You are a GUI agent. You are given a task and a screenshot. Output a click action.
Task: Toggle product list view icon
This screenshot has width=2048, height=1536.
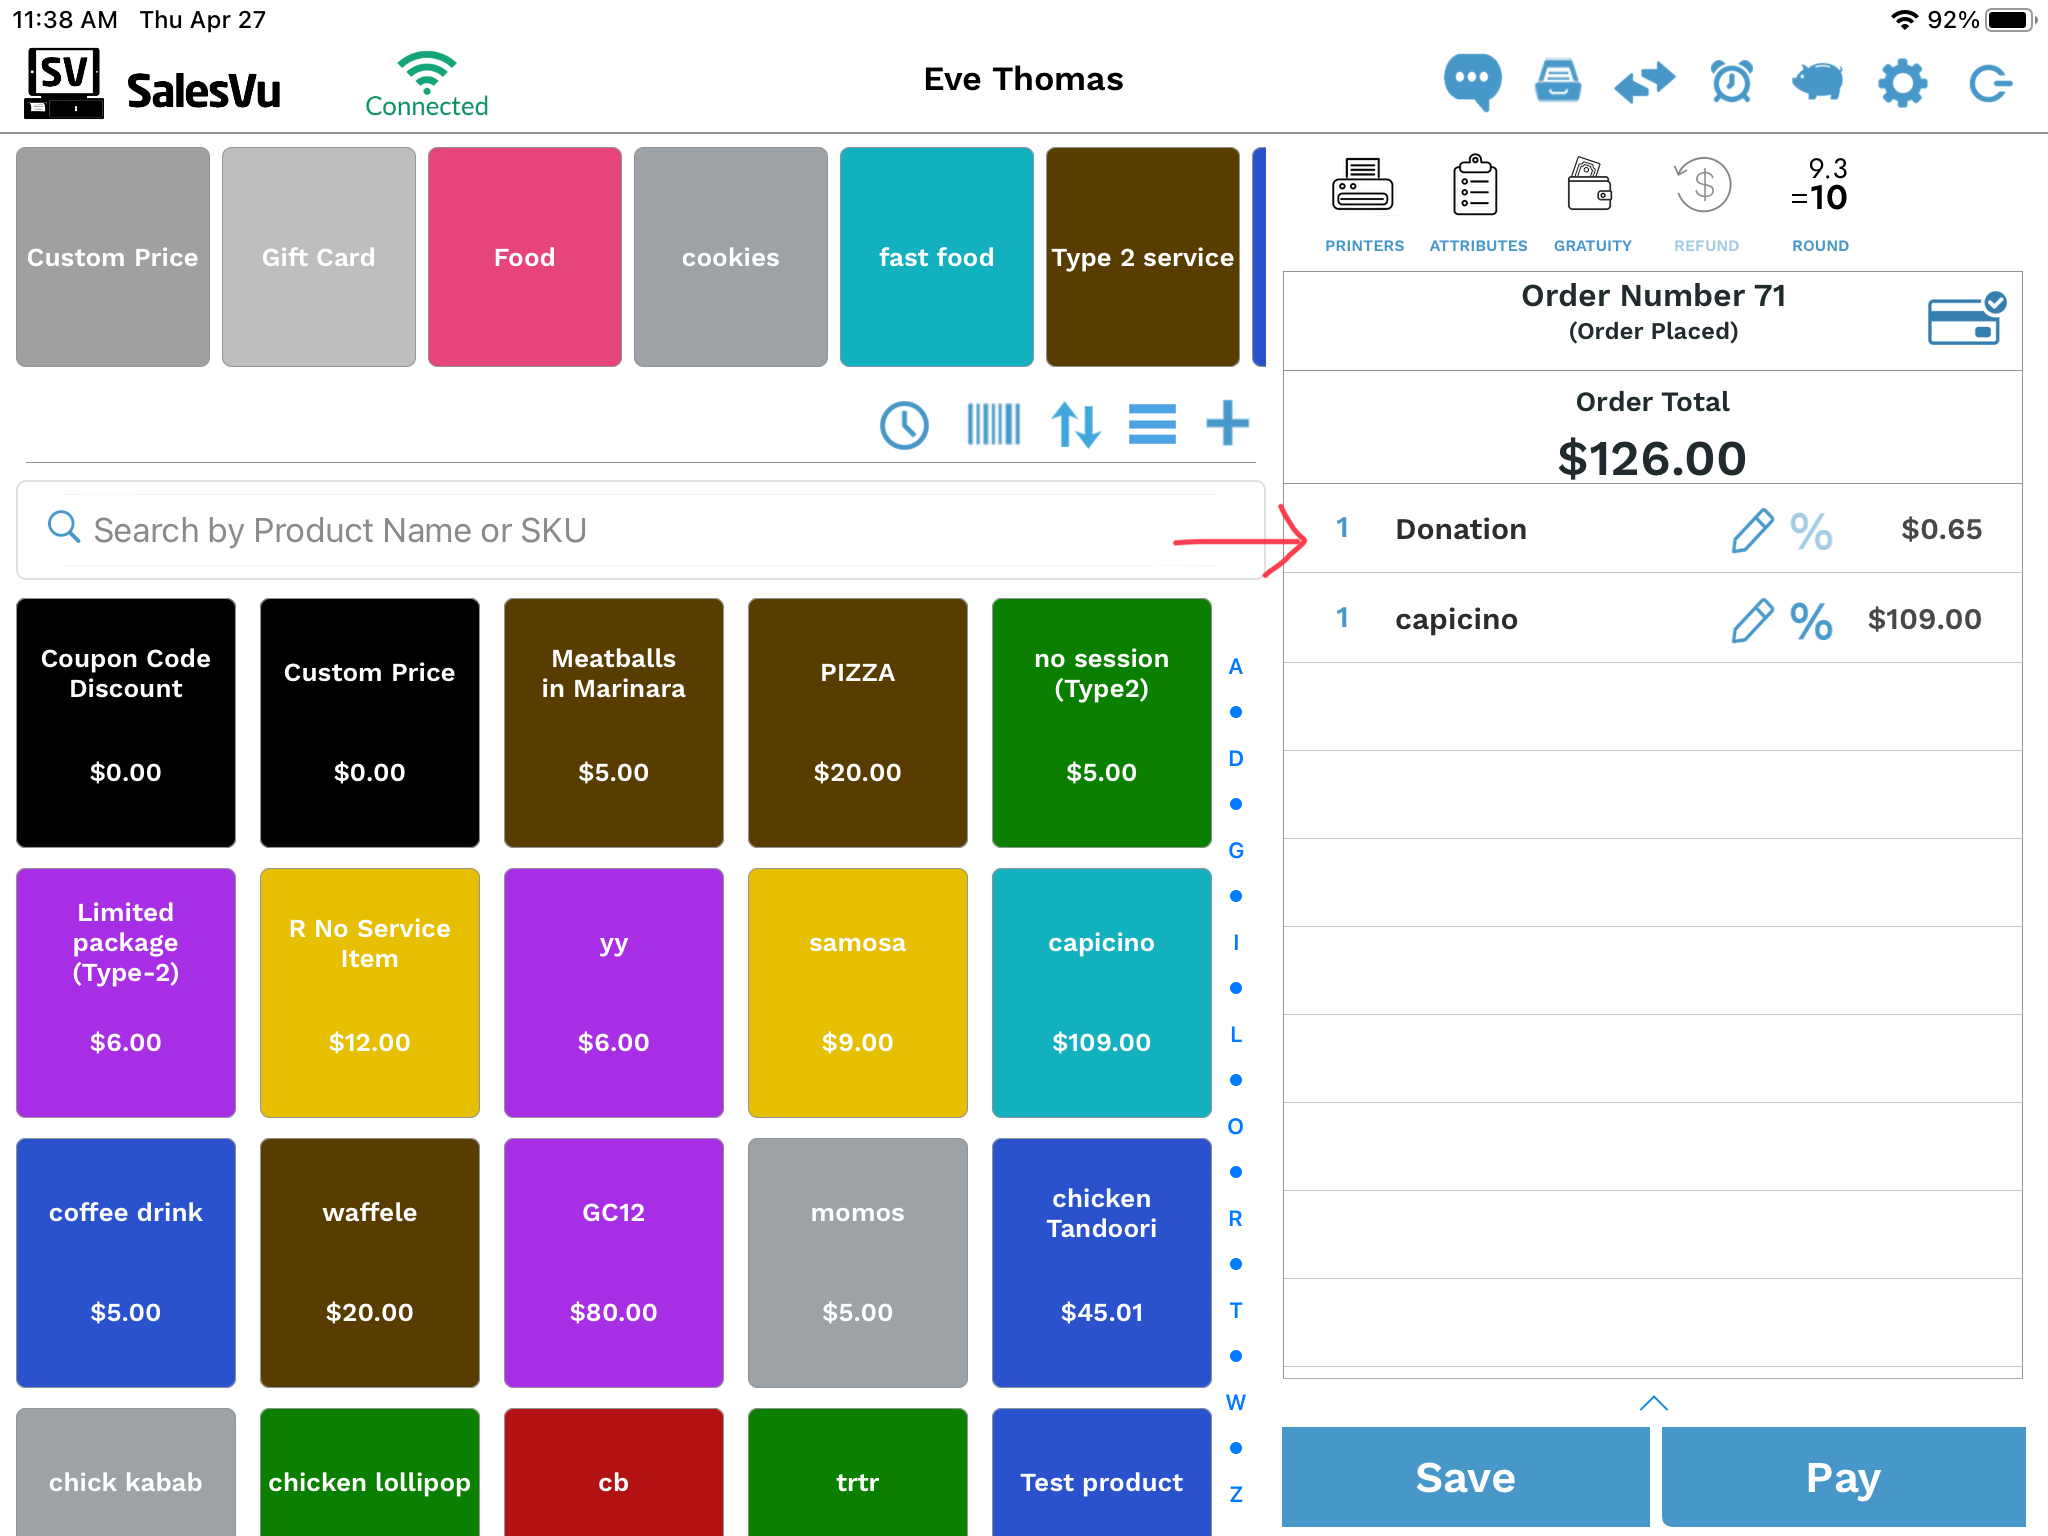[x=1152, y=425]
